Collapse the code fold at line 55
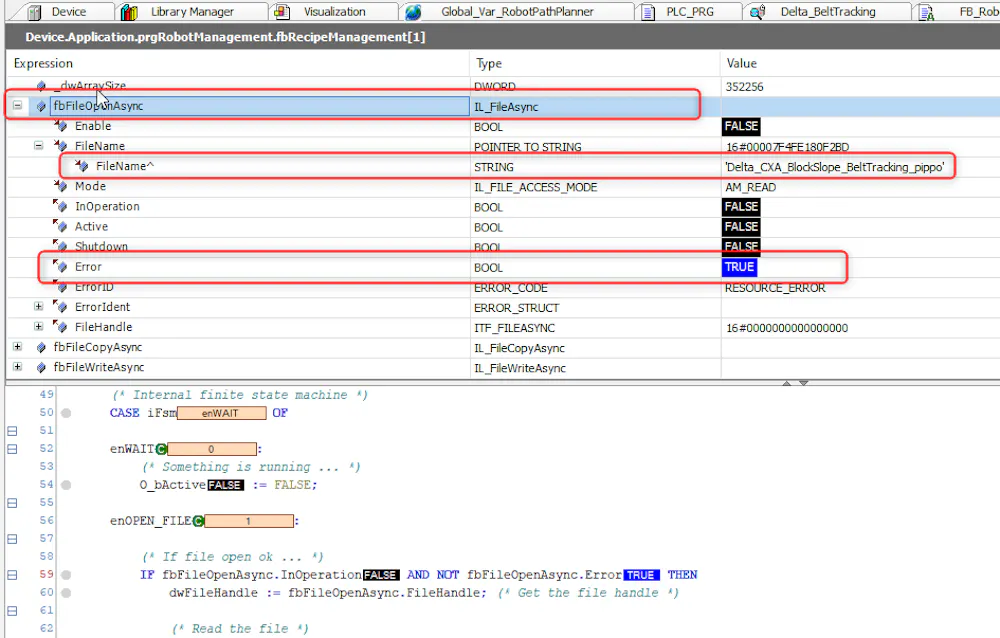Image resolution: width=1000 pixels, height=638 pixels. pos(12,503)
